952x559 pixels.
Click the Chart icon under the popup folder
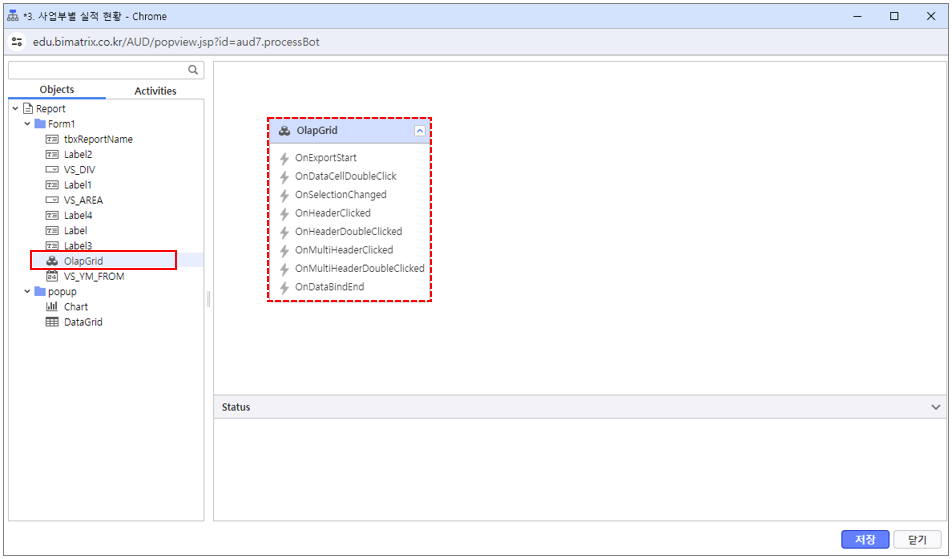[x=52, y=307]
